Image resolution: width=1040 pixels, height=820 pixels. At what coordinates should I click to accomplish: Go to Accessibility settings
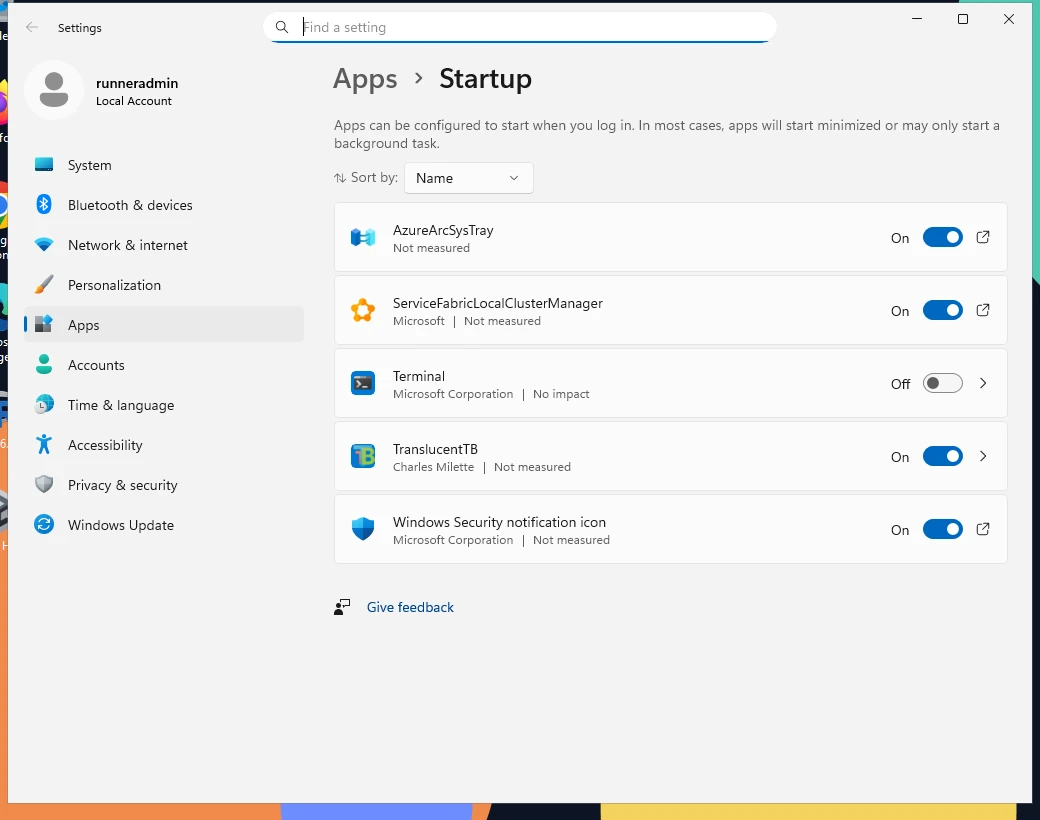point(163,444)
